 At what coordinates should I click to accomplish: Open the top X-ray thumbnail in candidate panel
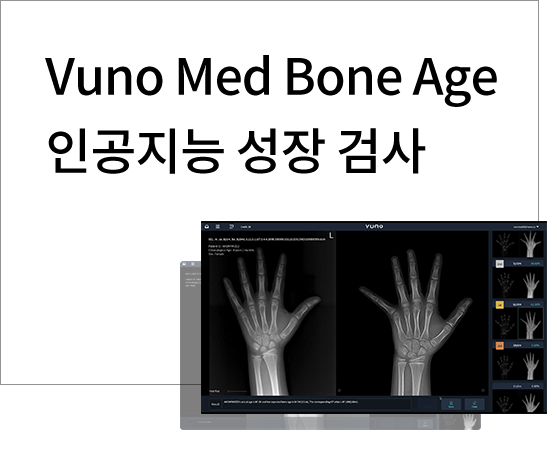[x=531, y=244]
